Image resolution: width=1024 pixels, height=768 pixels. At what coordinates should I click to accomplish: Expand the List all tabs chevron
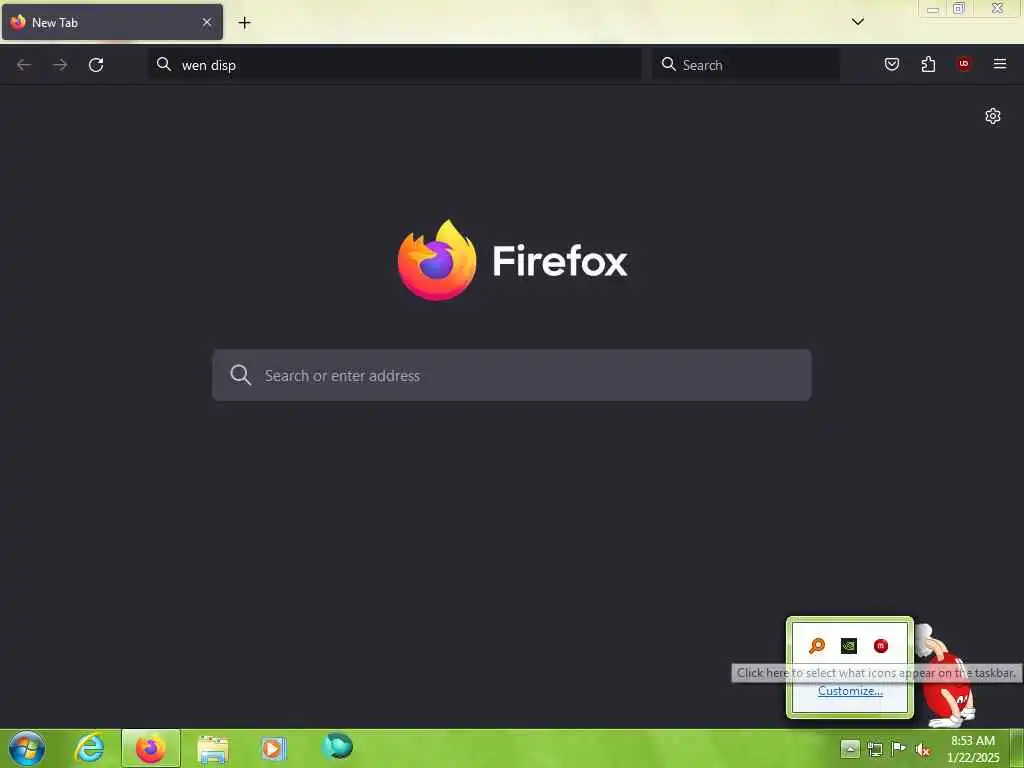point(858,22)
